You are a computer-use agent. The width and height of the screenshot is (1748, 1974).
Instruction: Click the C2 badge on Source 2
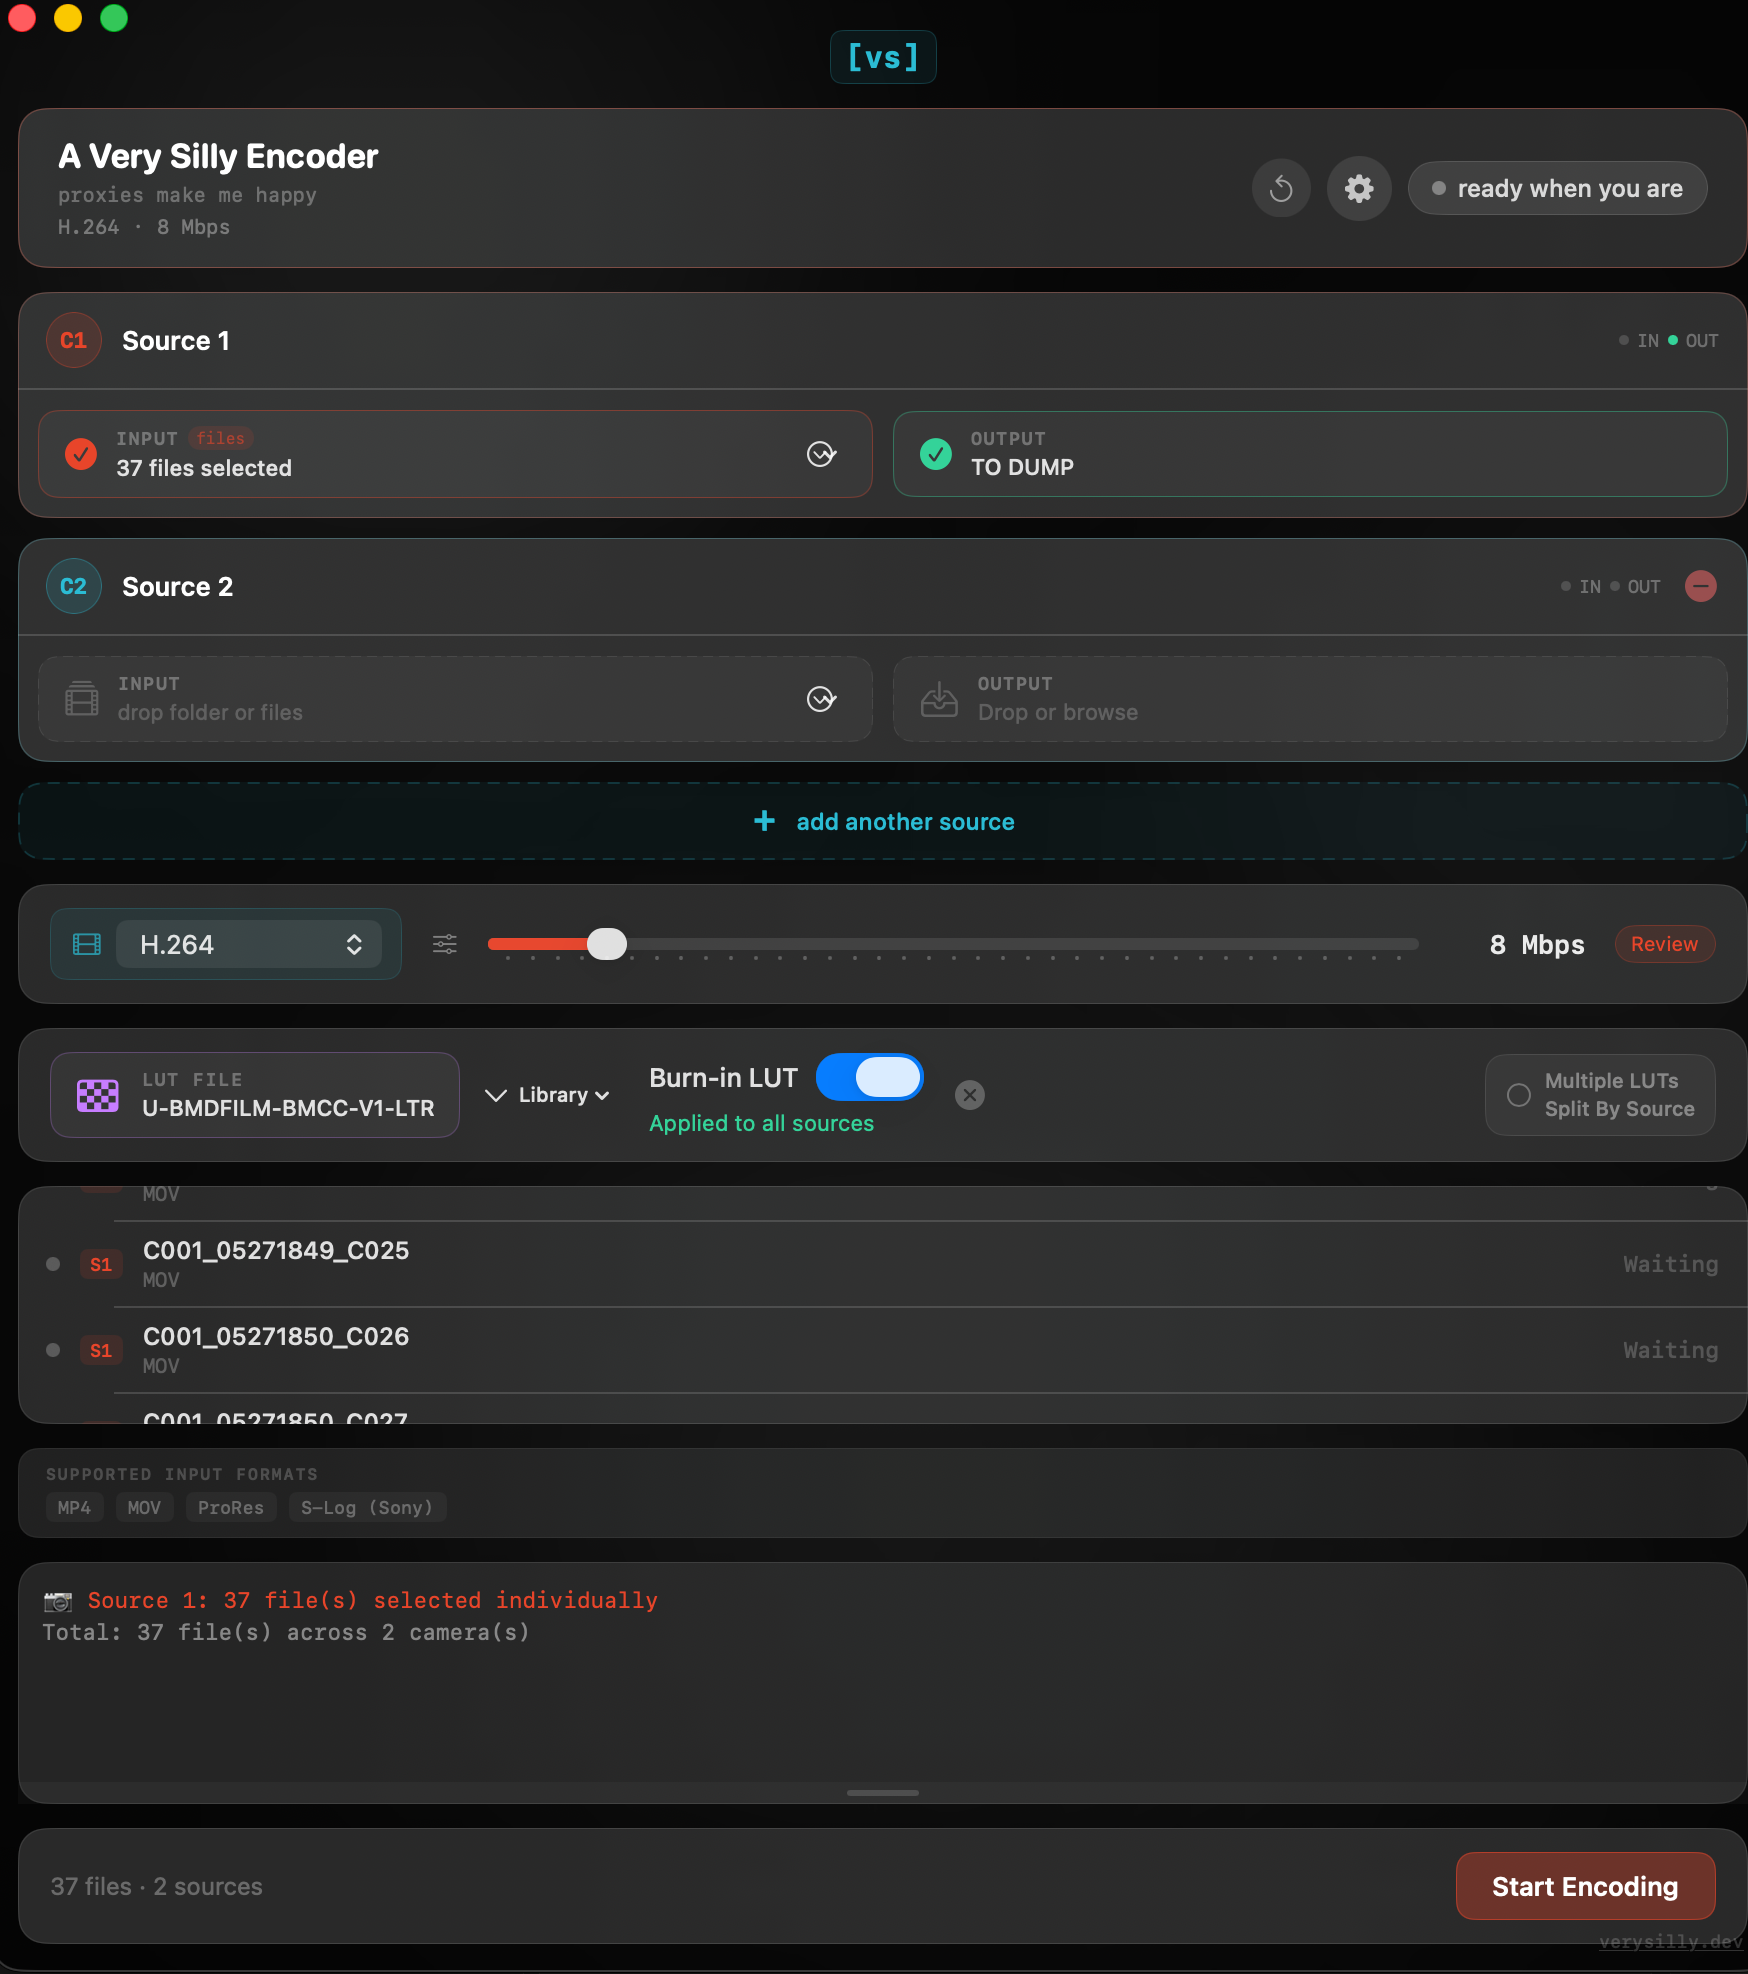(73, 586)
